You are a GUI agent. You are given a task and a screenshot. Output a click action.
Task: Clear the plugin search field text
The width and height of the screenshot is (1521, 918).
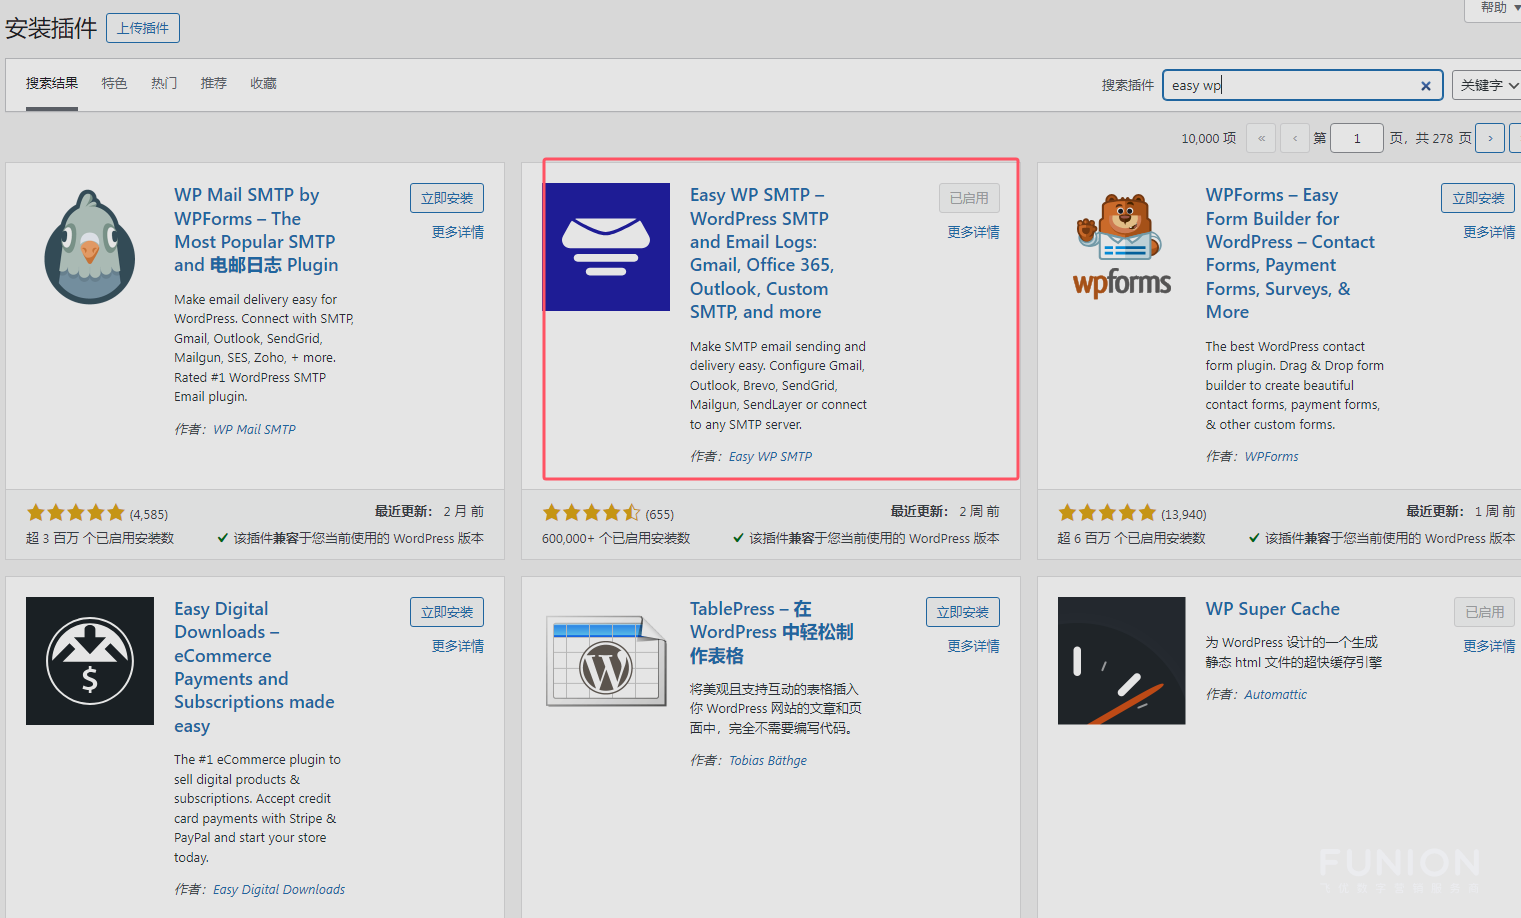tap(1426, 86)
